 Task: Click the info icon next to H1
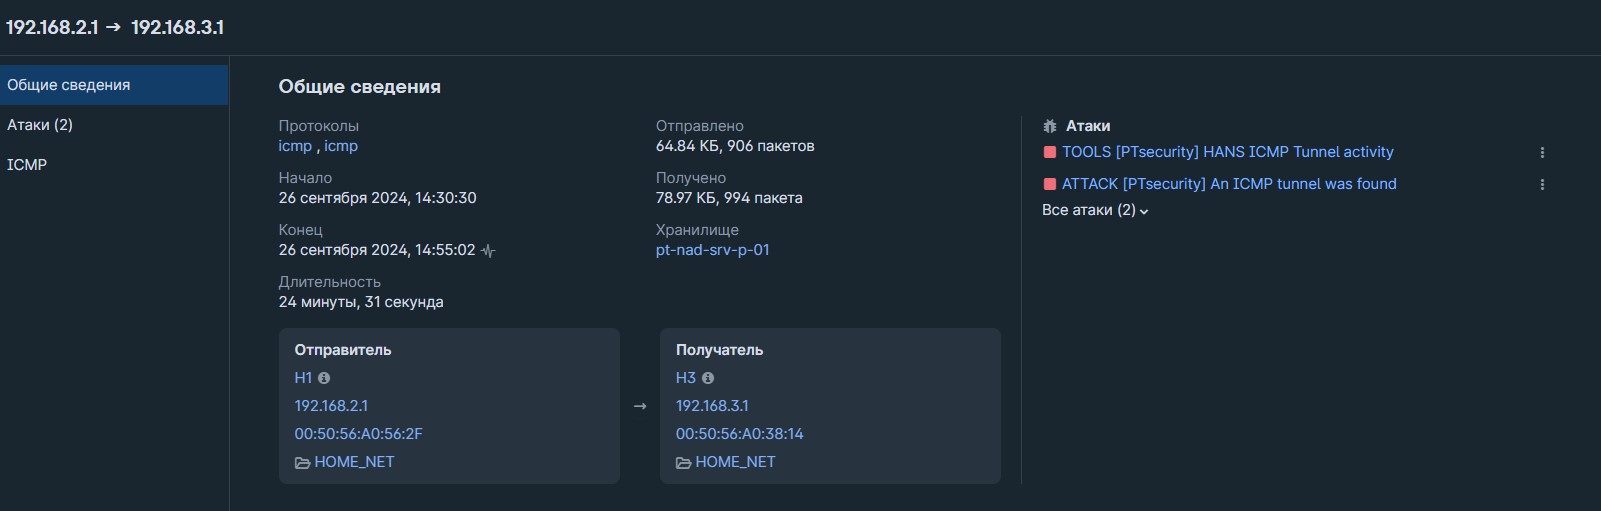tap(324, 378)
